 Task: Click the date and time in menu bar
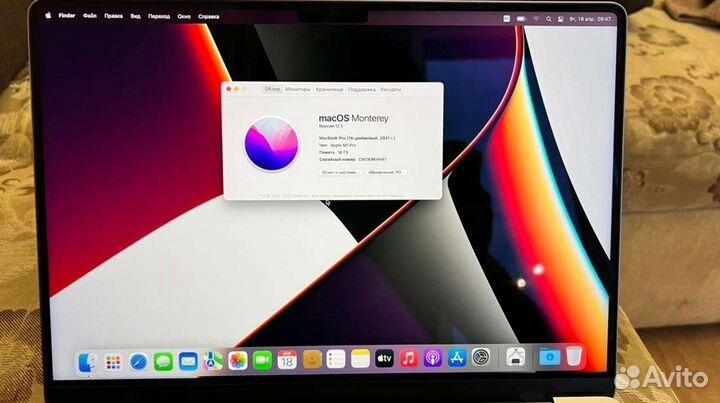click(590, 19)
